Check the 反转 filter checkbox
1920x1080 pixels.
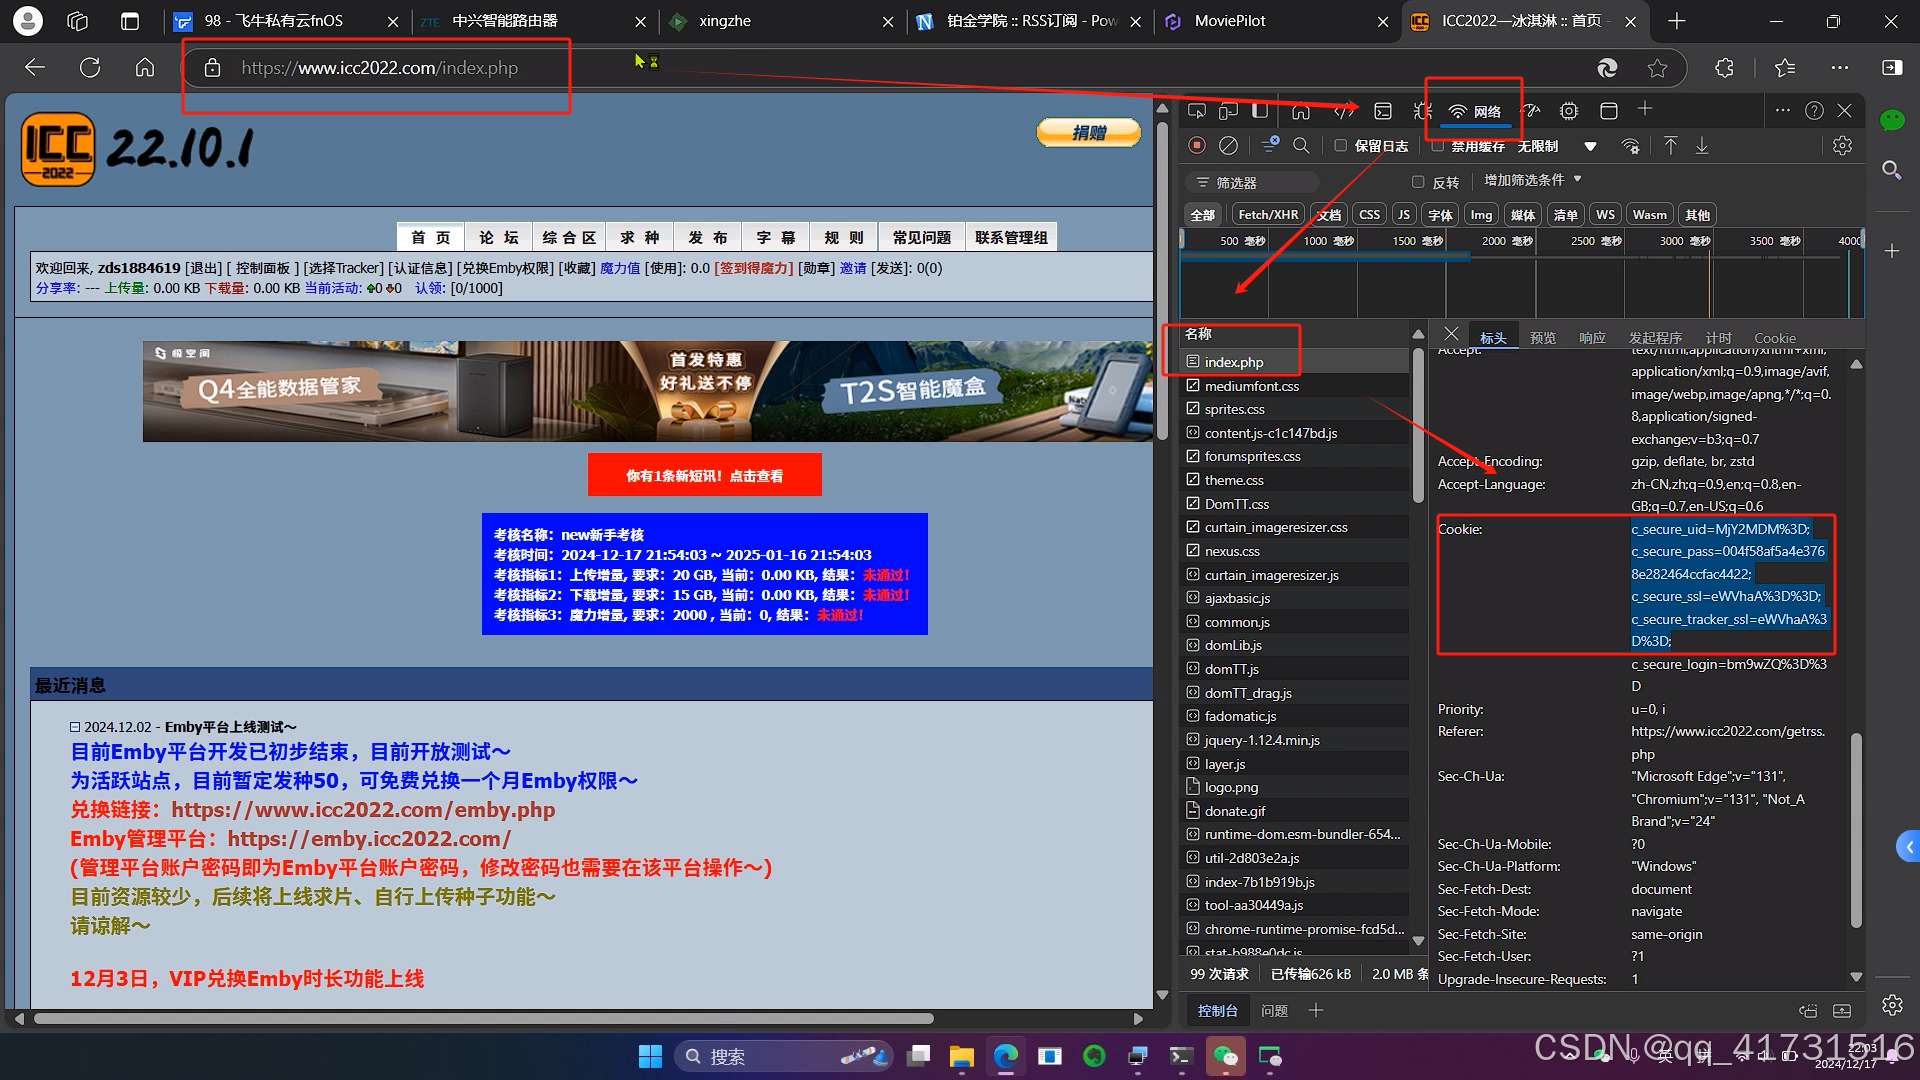pos(1418,182)
